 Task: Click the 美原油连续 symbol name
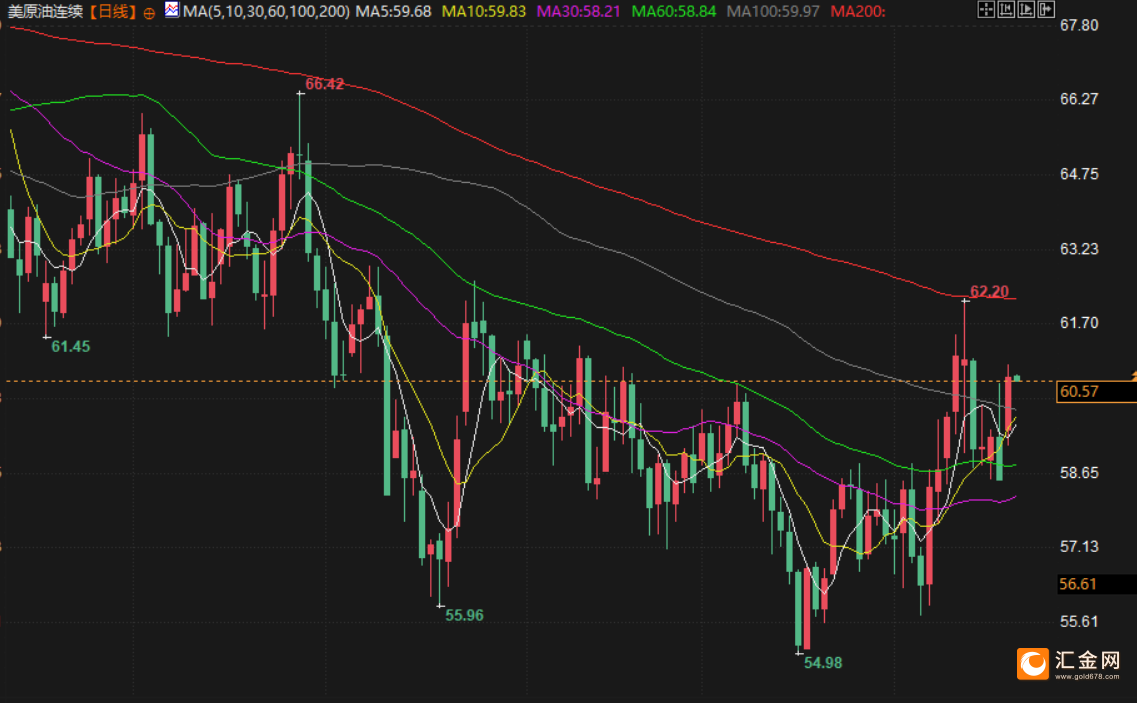pos(45,12)
